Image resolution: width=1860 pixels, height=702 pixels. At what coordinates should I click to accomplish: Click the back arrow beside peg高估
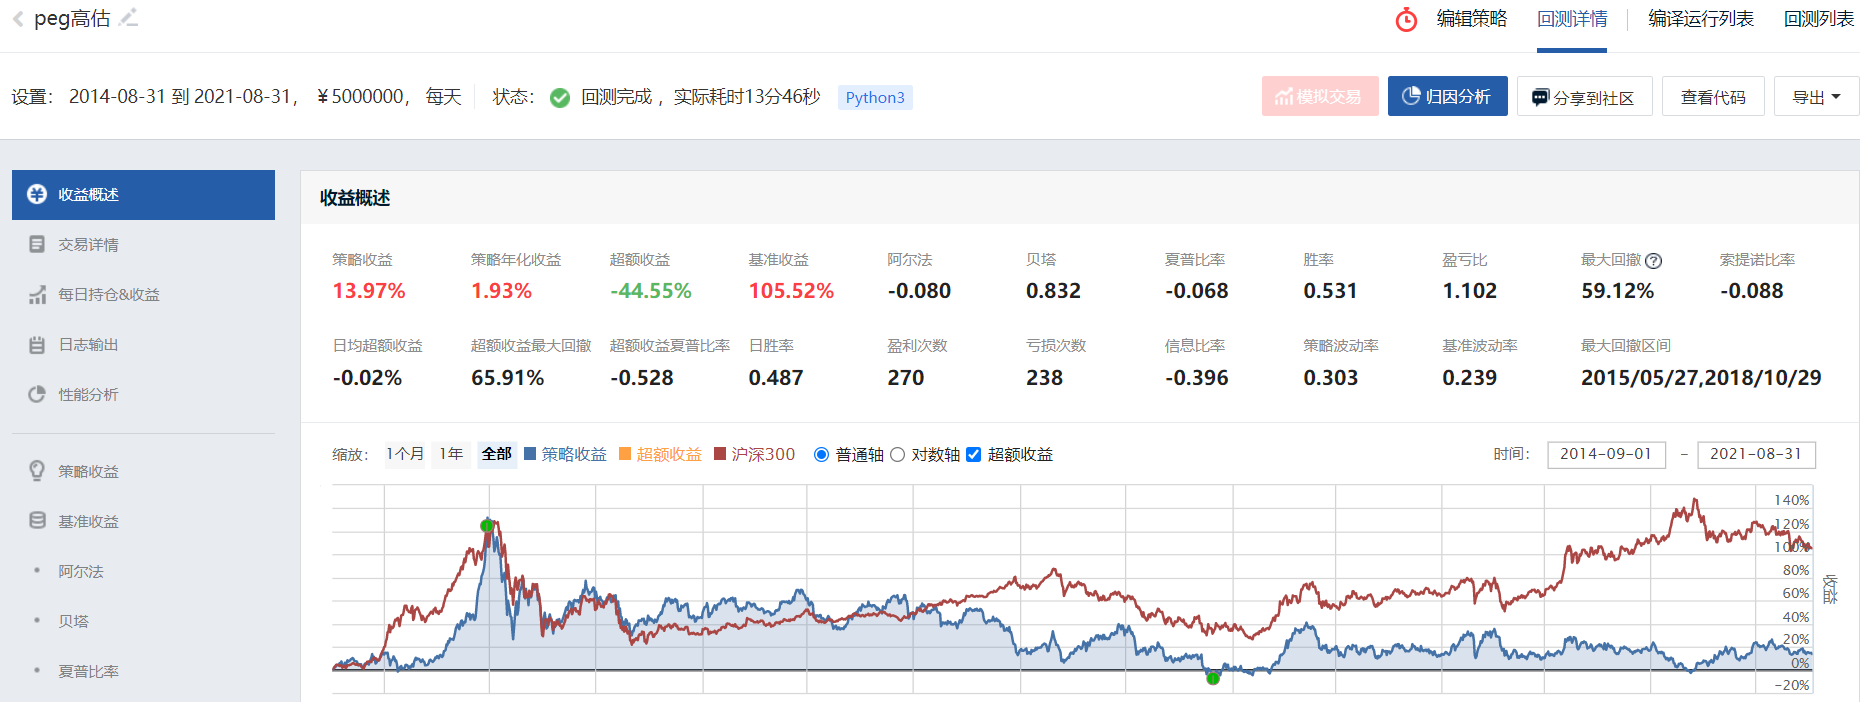tap(18, 19)
